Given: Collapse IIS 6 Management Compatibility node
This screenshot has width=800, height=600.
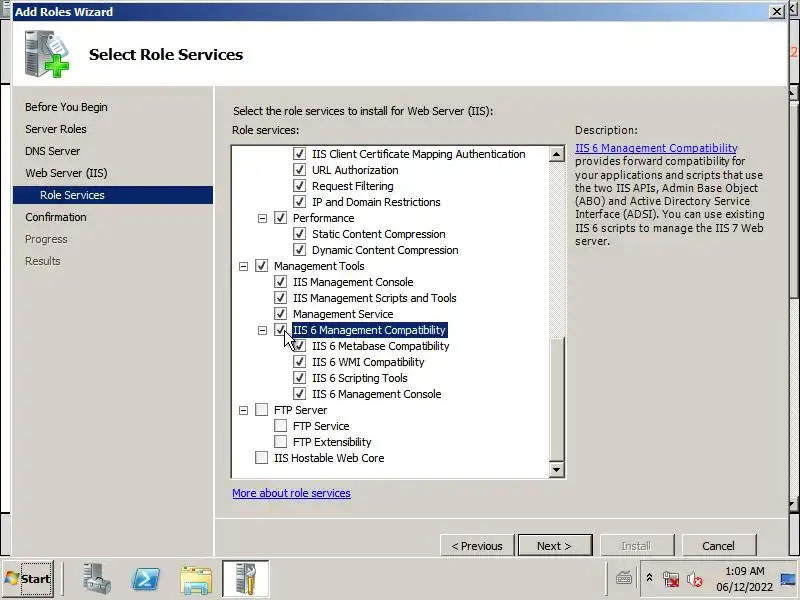Looking at the screenshot, I should tap(262, 331).
